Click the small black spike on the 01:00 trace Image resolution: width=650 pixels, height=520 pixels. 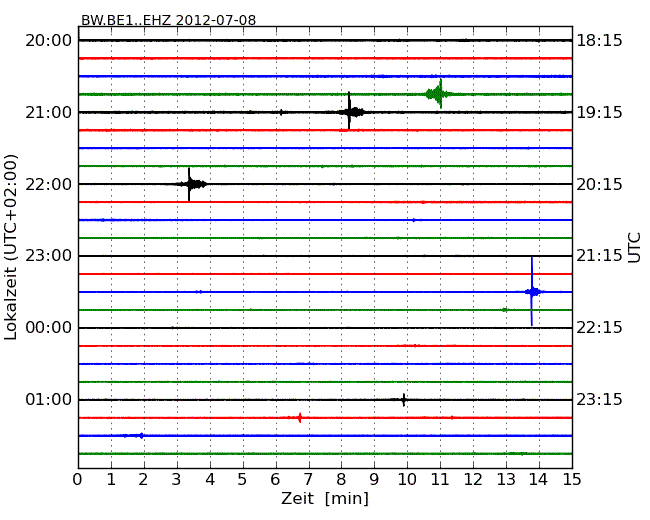(403, 400)
